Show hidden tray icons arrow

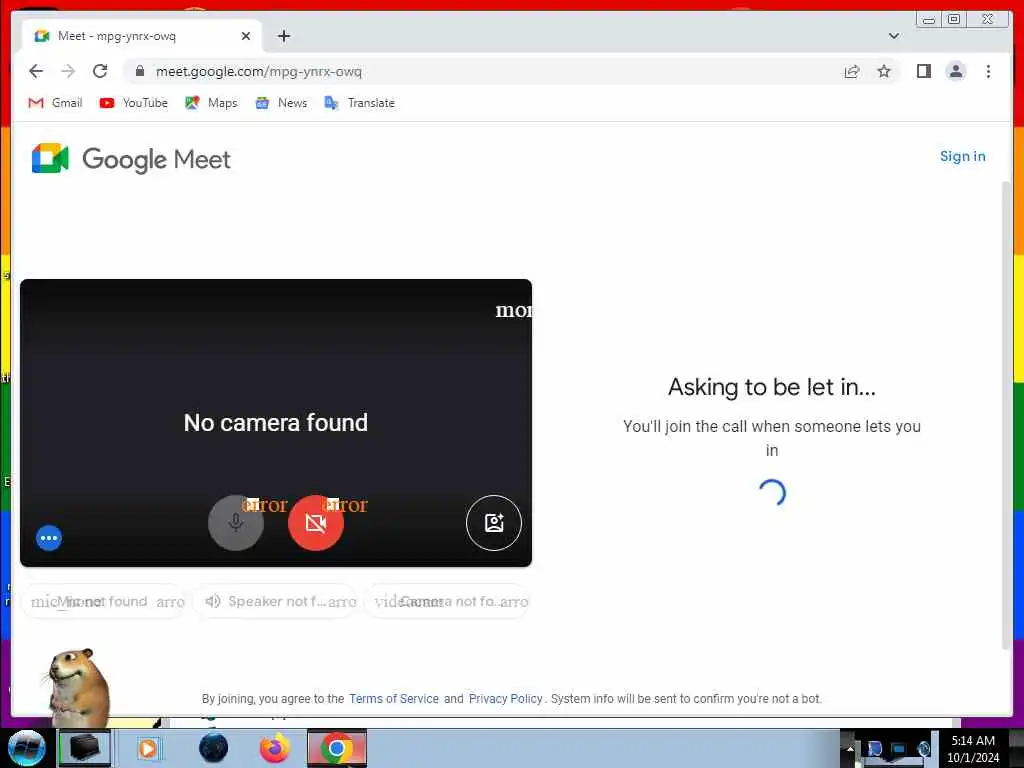(x=850, y=749)
